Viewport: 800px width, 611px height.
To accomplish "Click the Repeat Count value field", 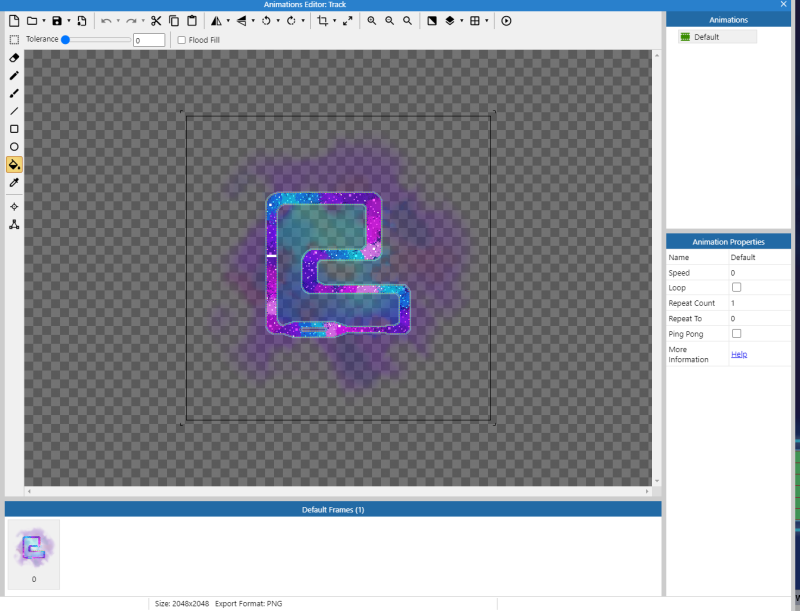I will click(760, 303).
